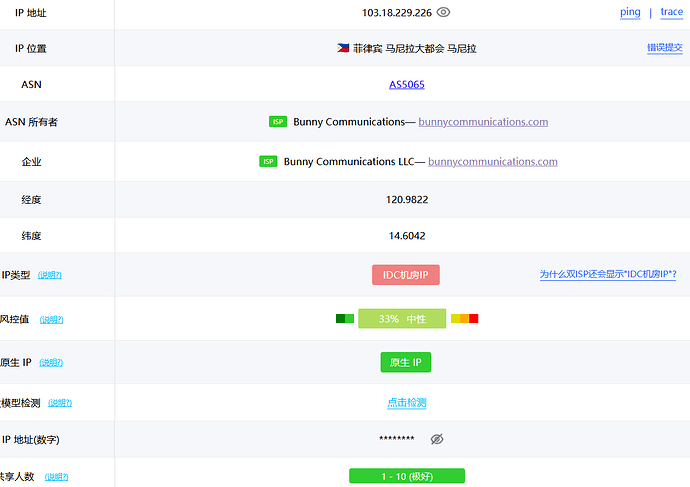Open the 为什么双ISP还会显示IDC机房IP link
This screenshot has width=690, height=487.
tap(608, 275)
